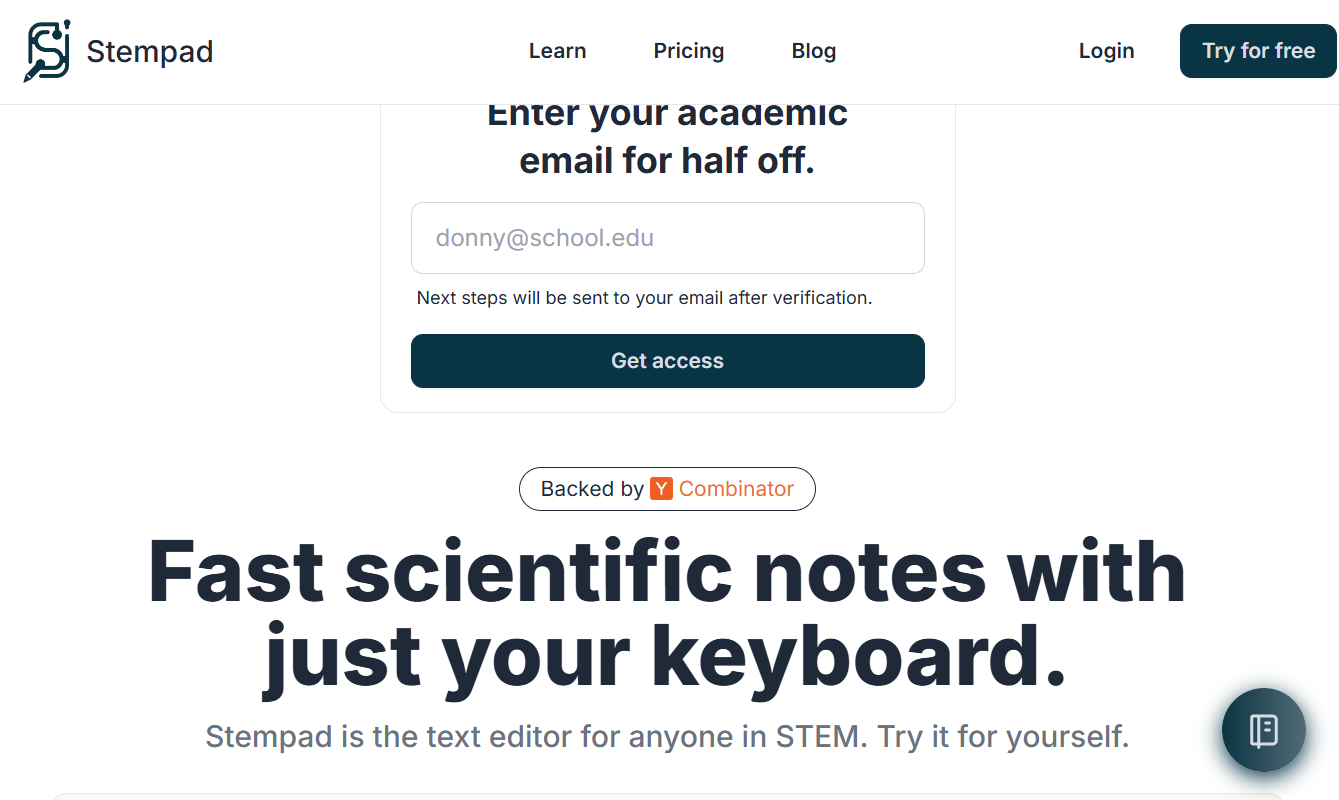Click the Login link
1339x800 pixels.
click(1106, 51)
